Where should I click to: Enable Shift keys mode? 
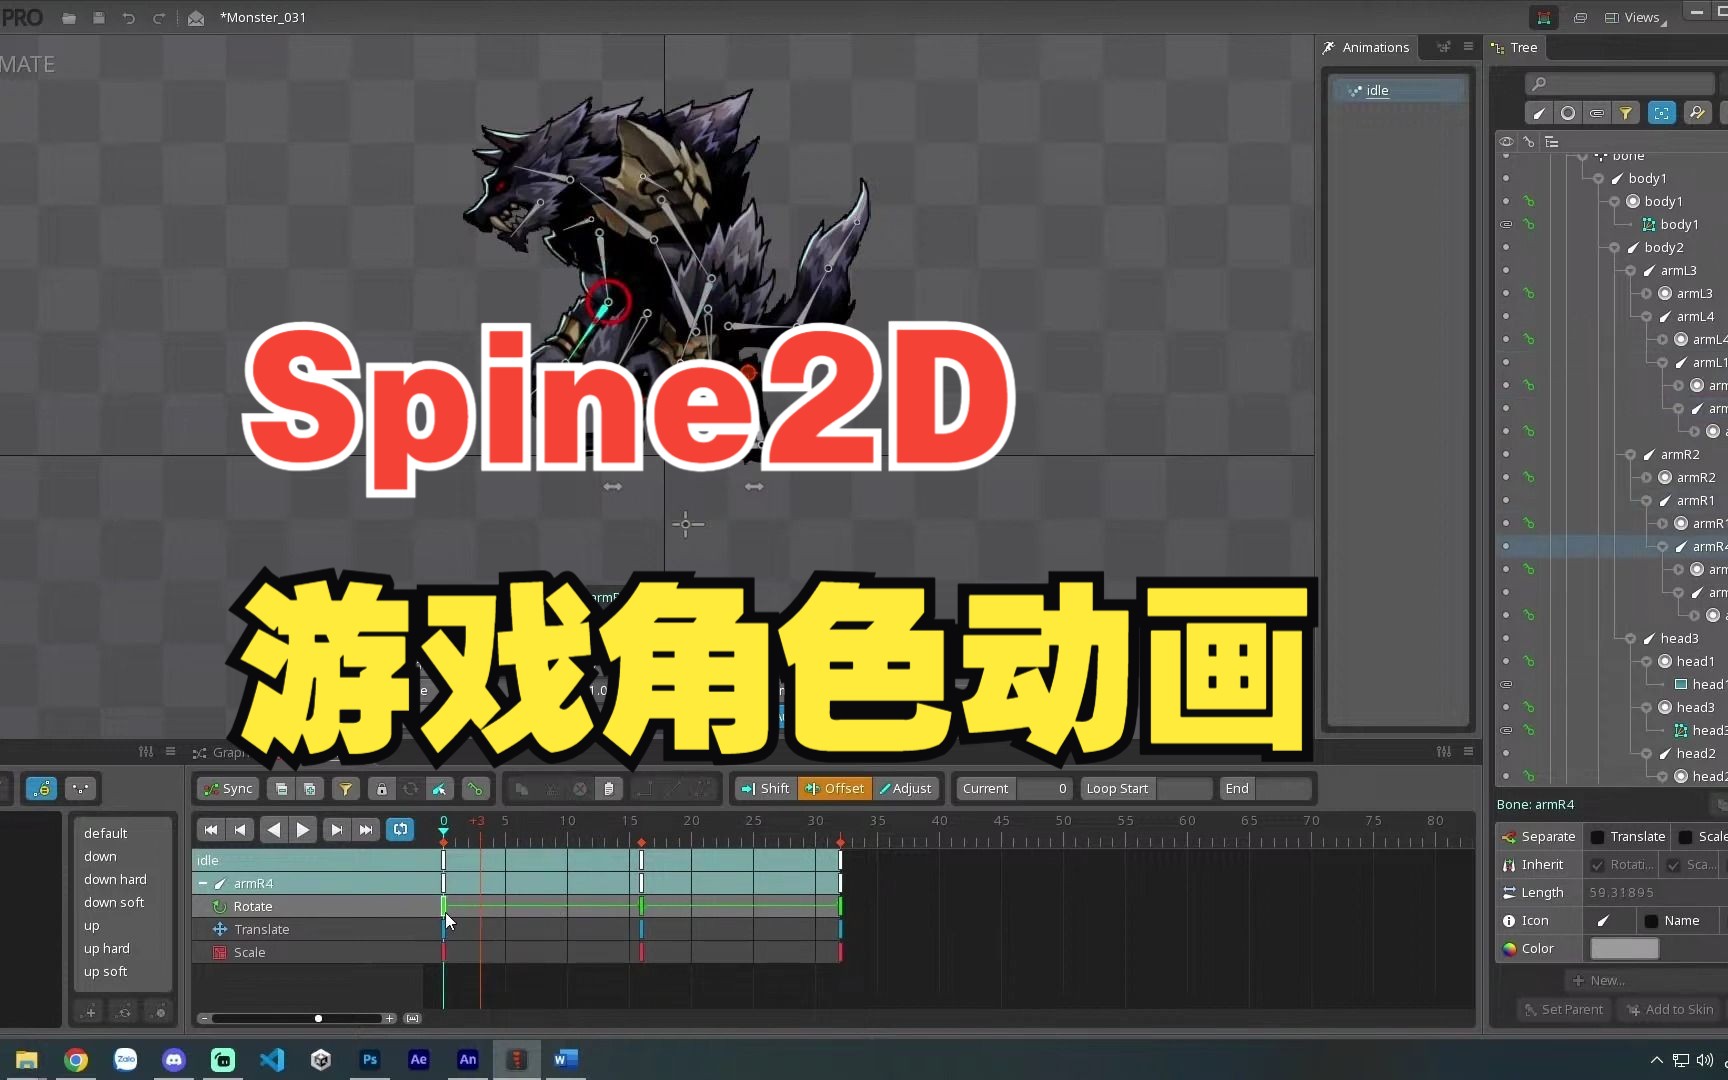[x=765, y=789]
